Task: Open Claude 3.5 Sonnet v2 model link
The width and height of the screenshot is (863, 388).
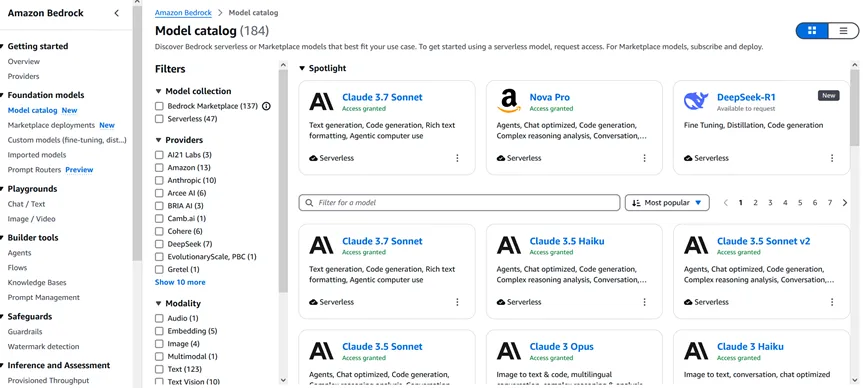Action: (763, 242)
